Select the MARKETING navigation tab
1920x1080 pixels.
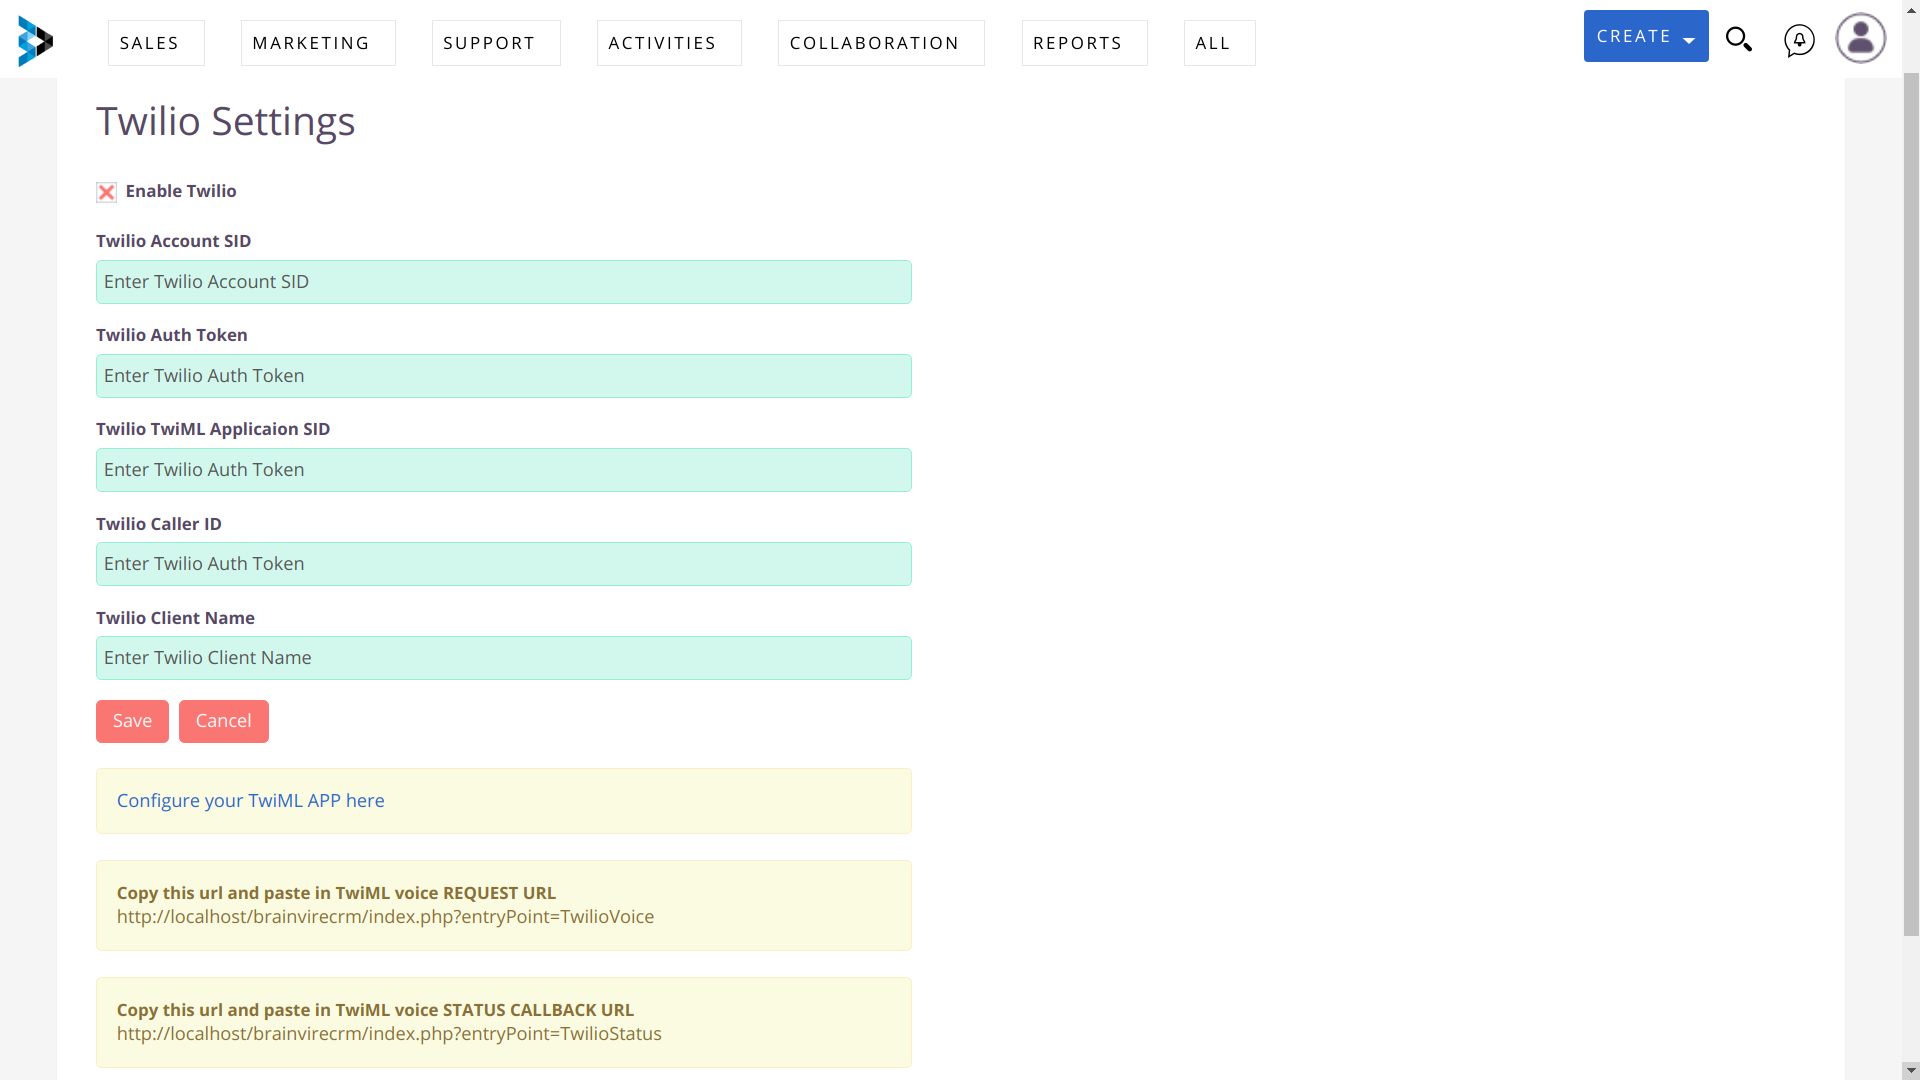(x=311, y=42)
